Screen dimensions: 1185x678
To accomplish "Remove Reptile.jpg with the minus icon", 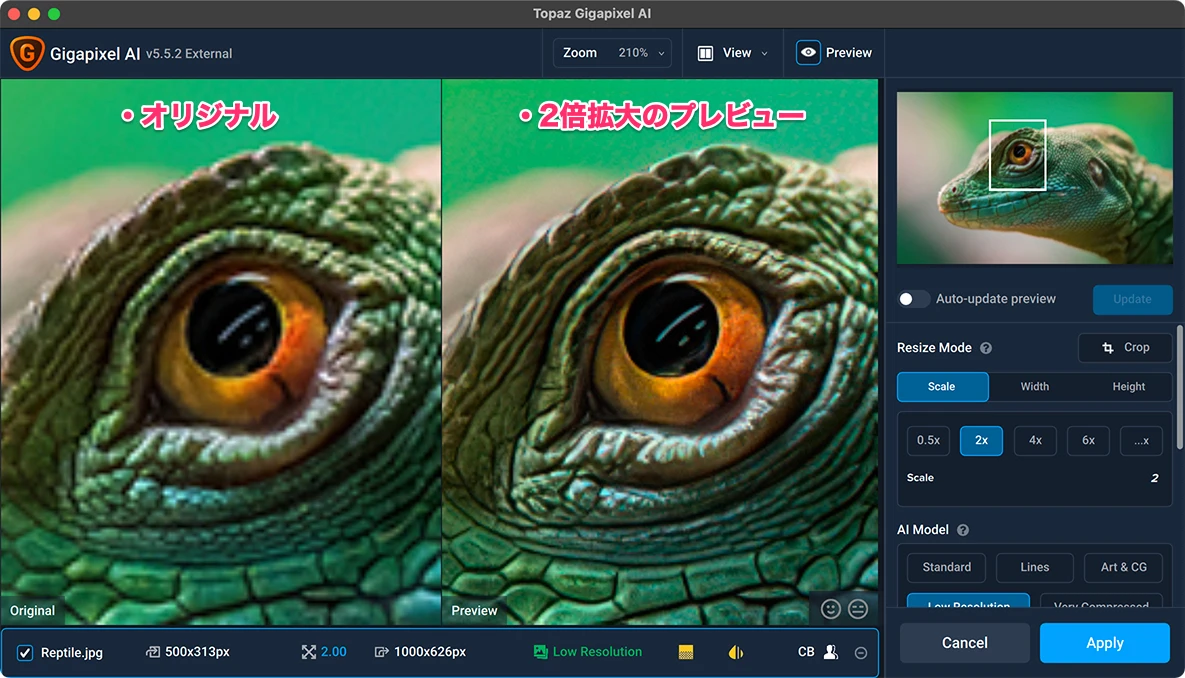I will tap(860, 653).
